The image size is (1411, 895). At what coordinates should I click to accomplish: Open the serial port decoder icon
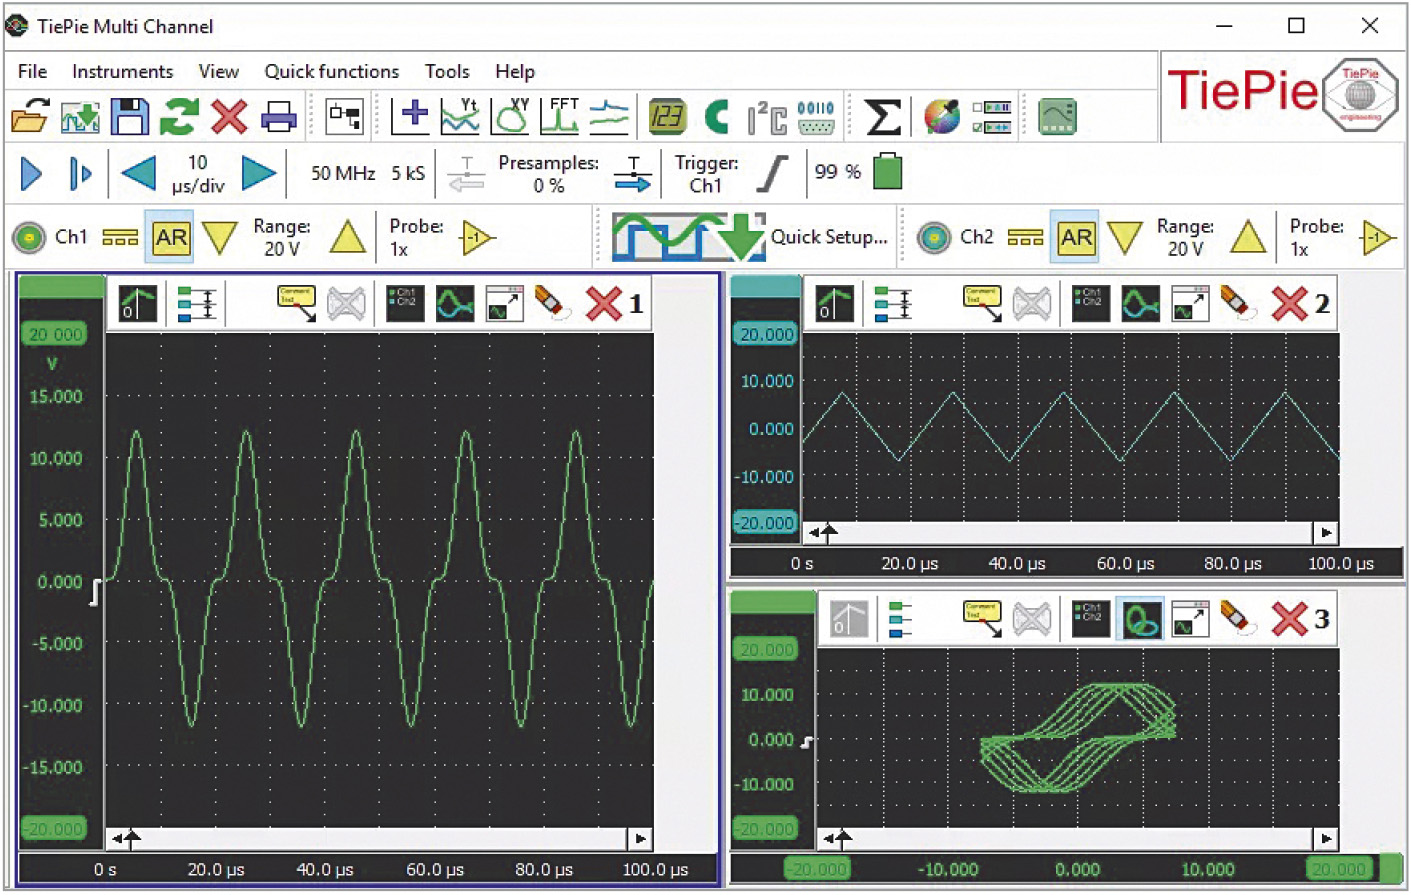click(816, 117)
